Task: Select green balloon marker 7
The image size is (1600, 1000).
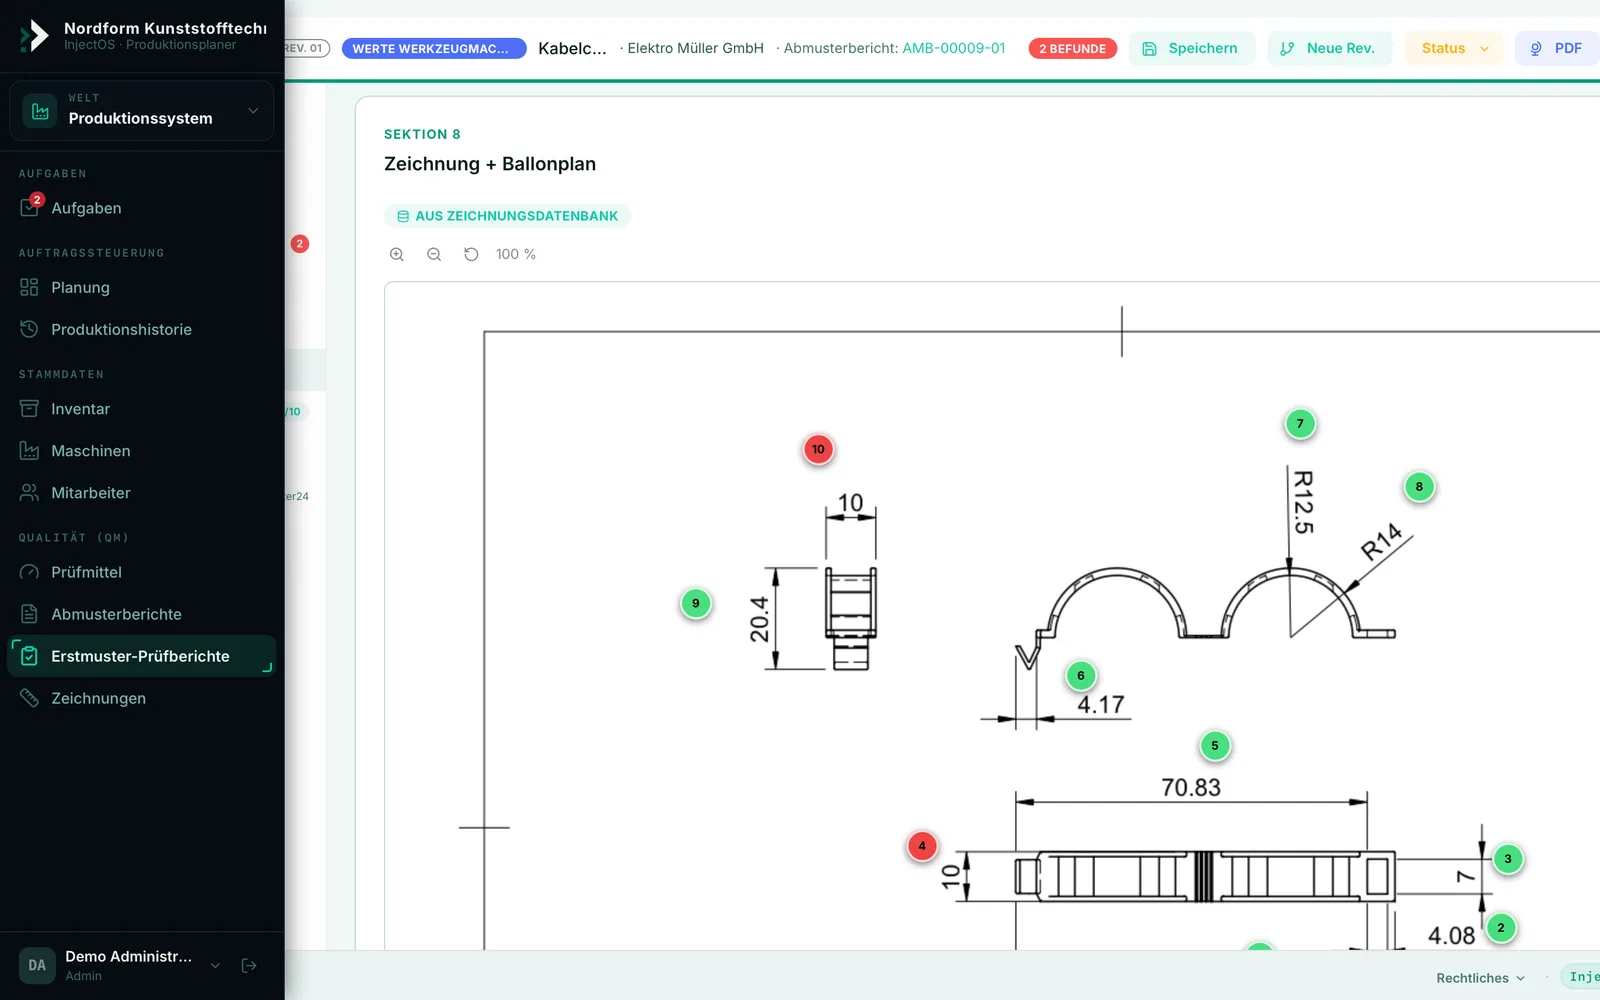Action: point(1300,424)
